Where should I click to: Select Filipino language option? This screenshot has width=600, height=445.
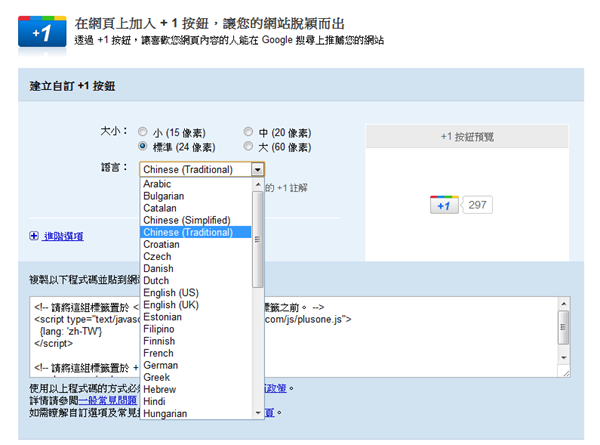click(x=196, y=329)
